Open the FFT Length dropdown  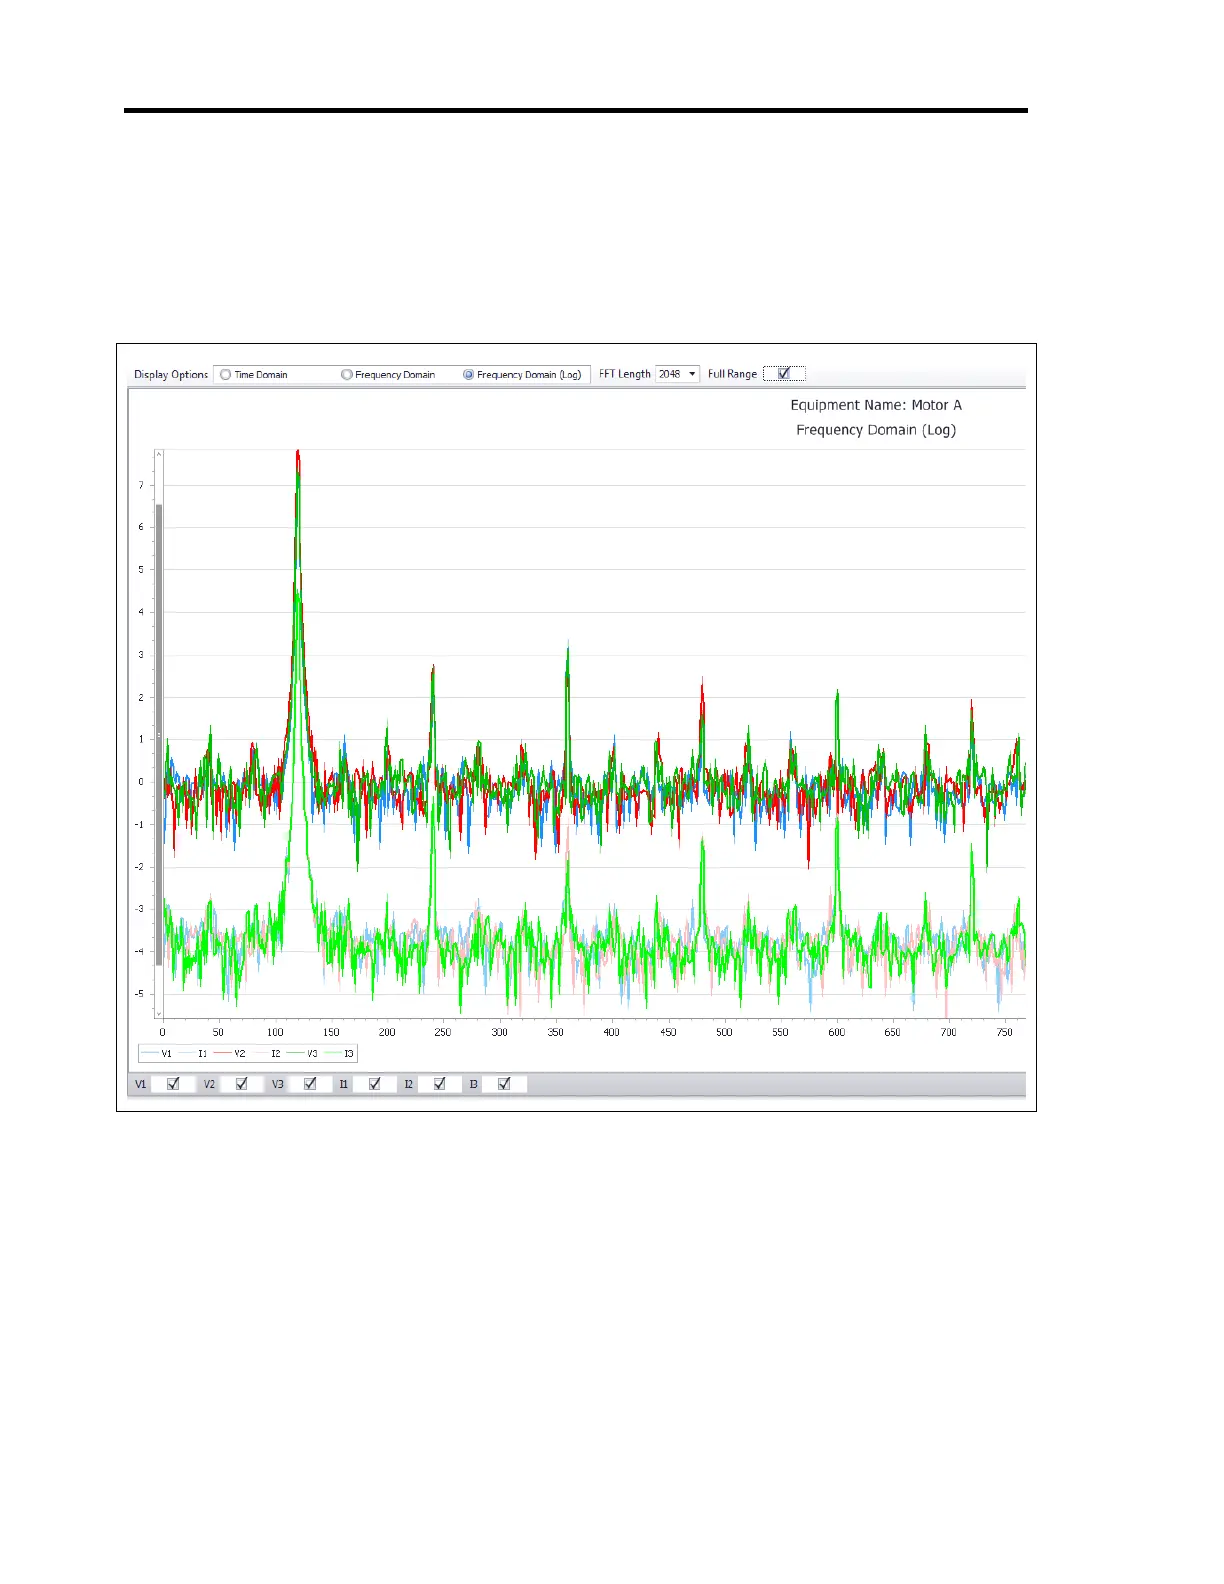click(x=692, y=374)
